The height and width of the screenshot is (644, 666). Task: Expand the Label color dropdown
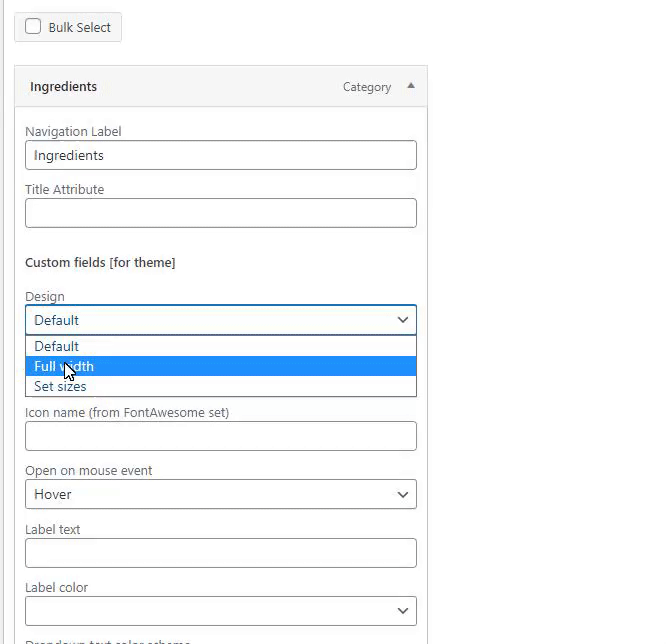pyautogui.click(x=220, y=611)
